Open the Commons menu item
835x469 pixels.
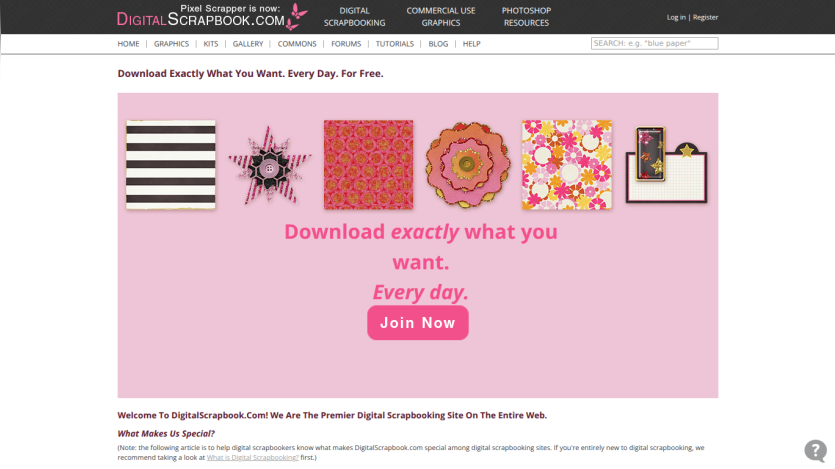pyautogui.click(x=297, y=44)
